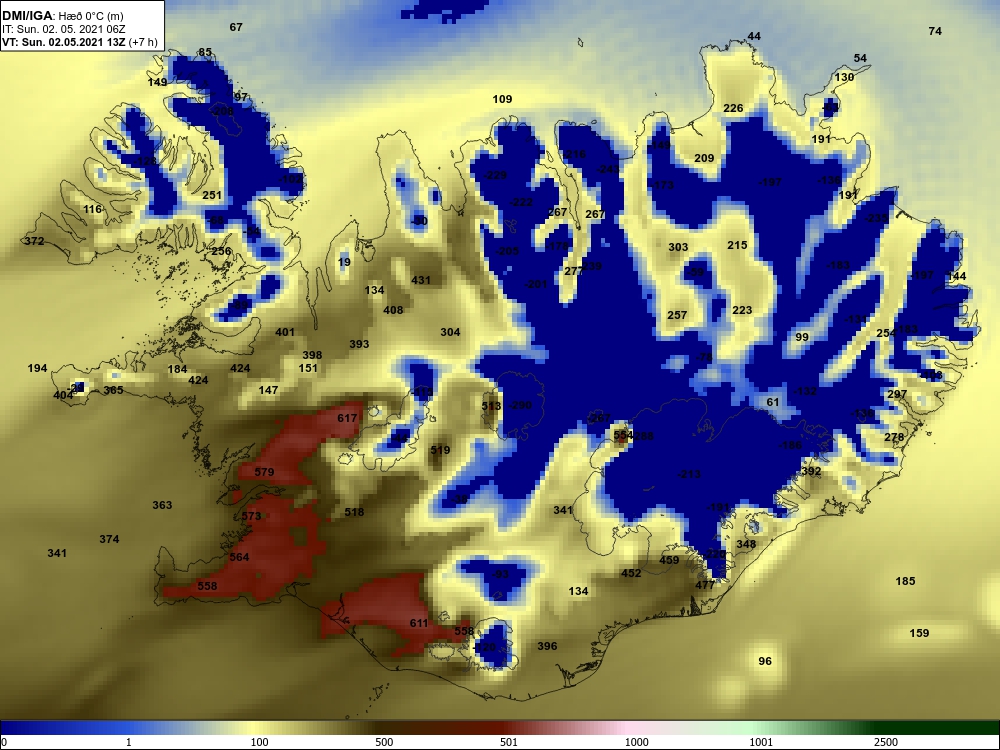Click the map value 408
This screenshot has height=750, width=1000.
click(x=393, y=310)
